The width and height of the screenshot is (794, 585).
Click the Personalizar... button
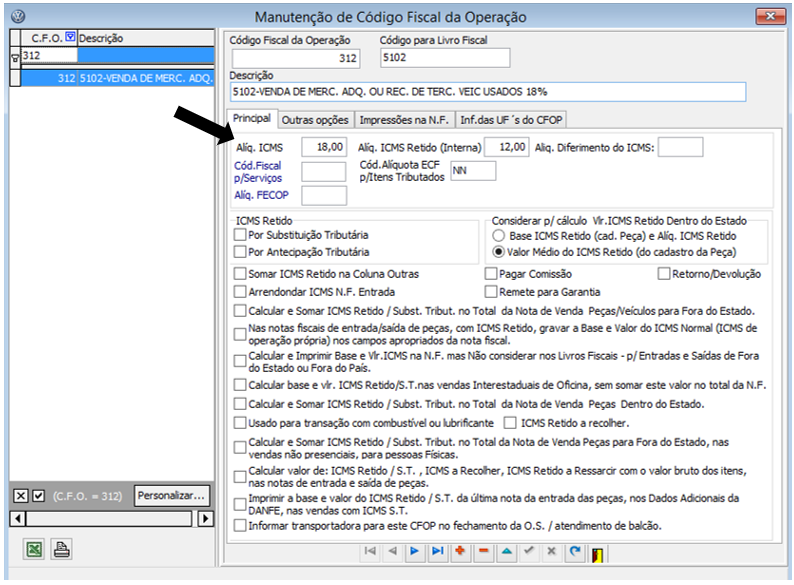171,495
